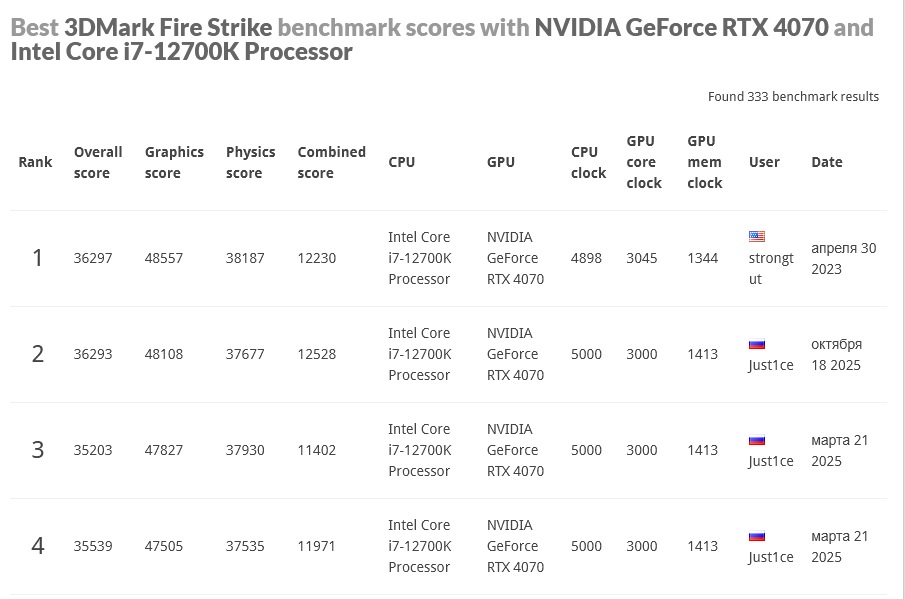Click the GPU core clock column header
Viewport: 905px width, 599px height.
pyautogui.click(x=644, y=162)
